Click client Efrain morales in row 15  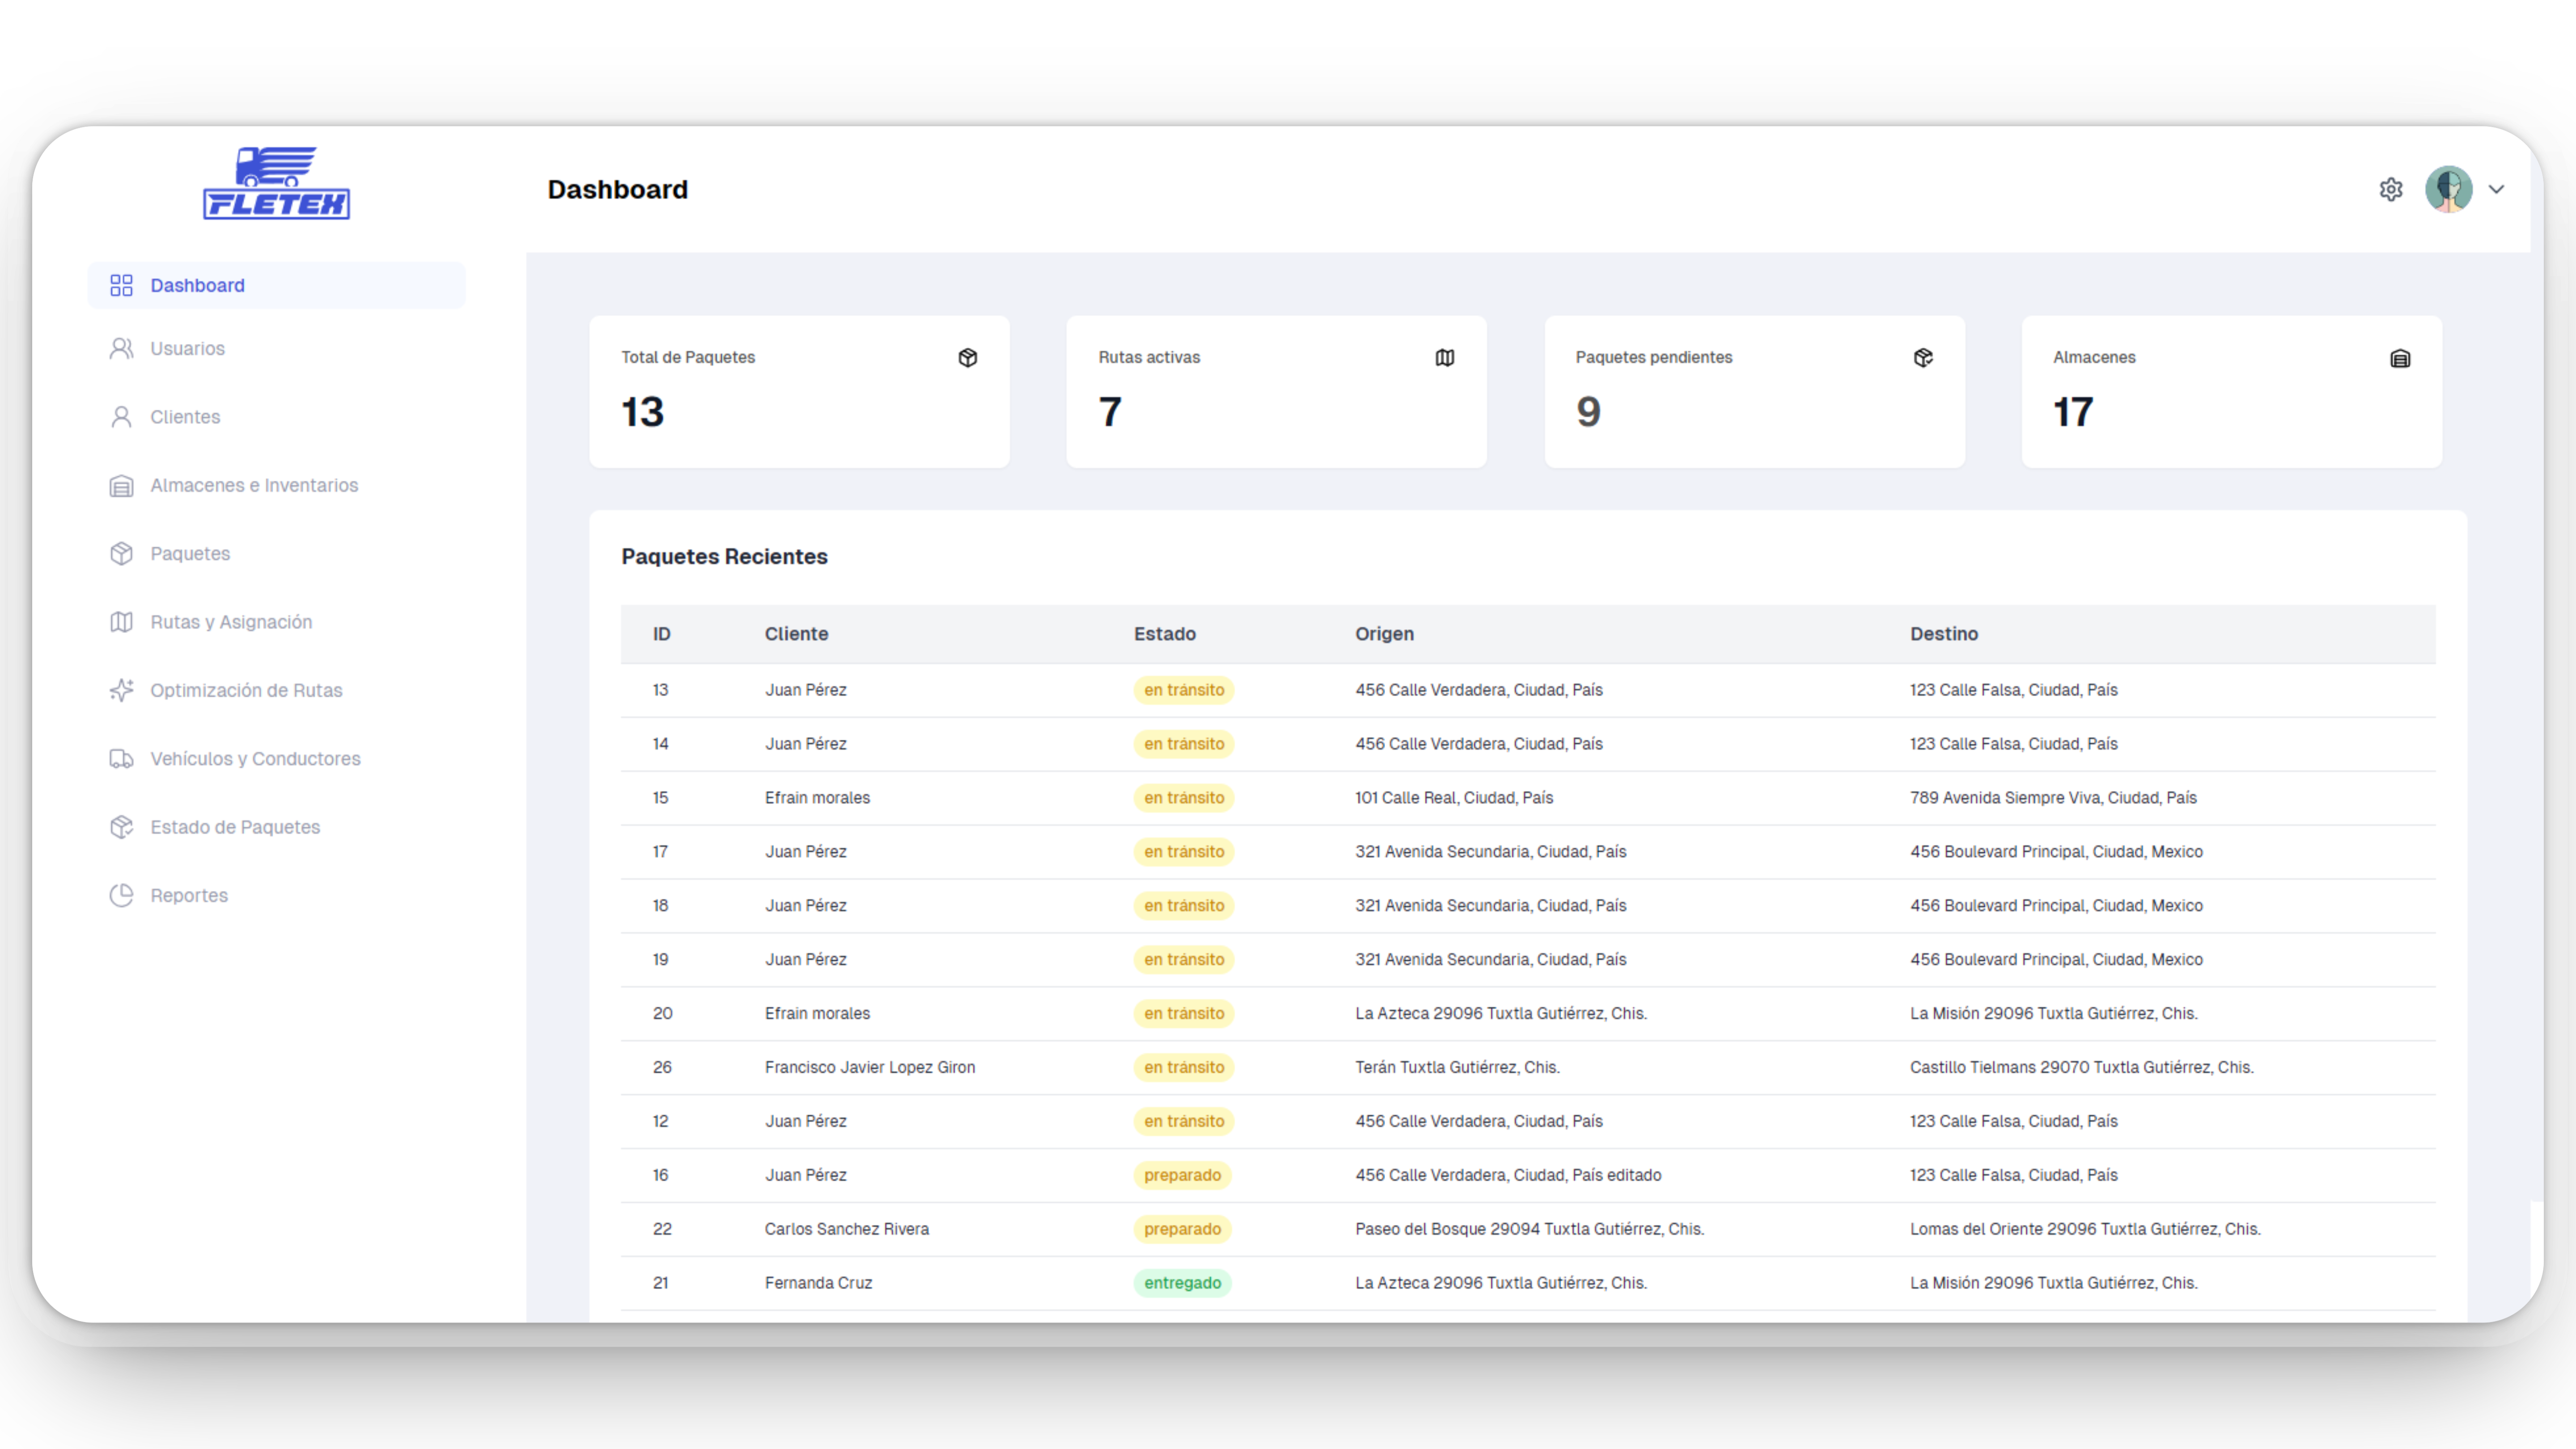coord(818,798)
